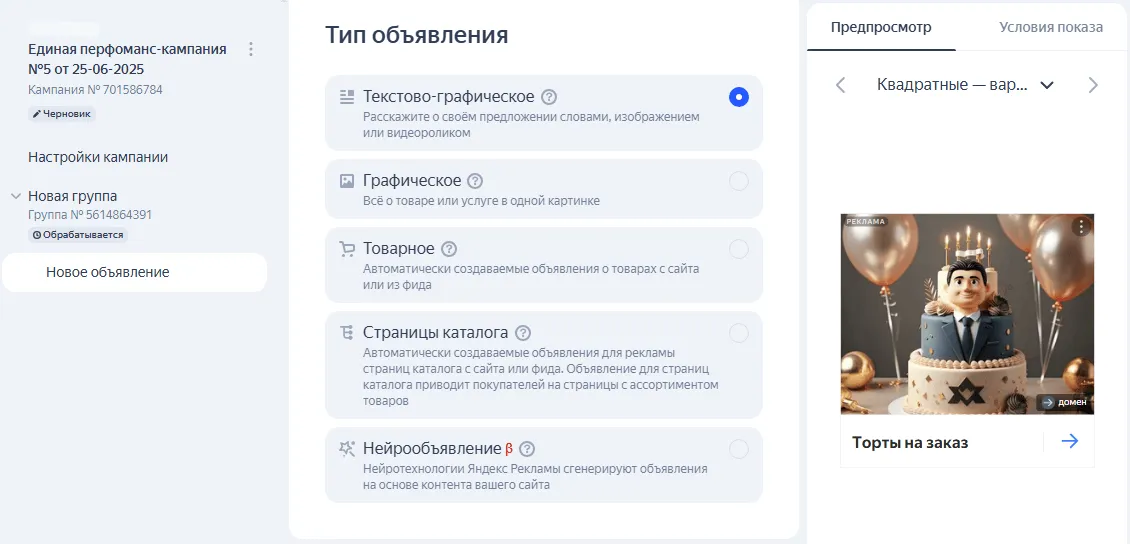Click three-dot menu on ad preview image
This screenshot has height=544, width=1130.
tap(1080, 227)
